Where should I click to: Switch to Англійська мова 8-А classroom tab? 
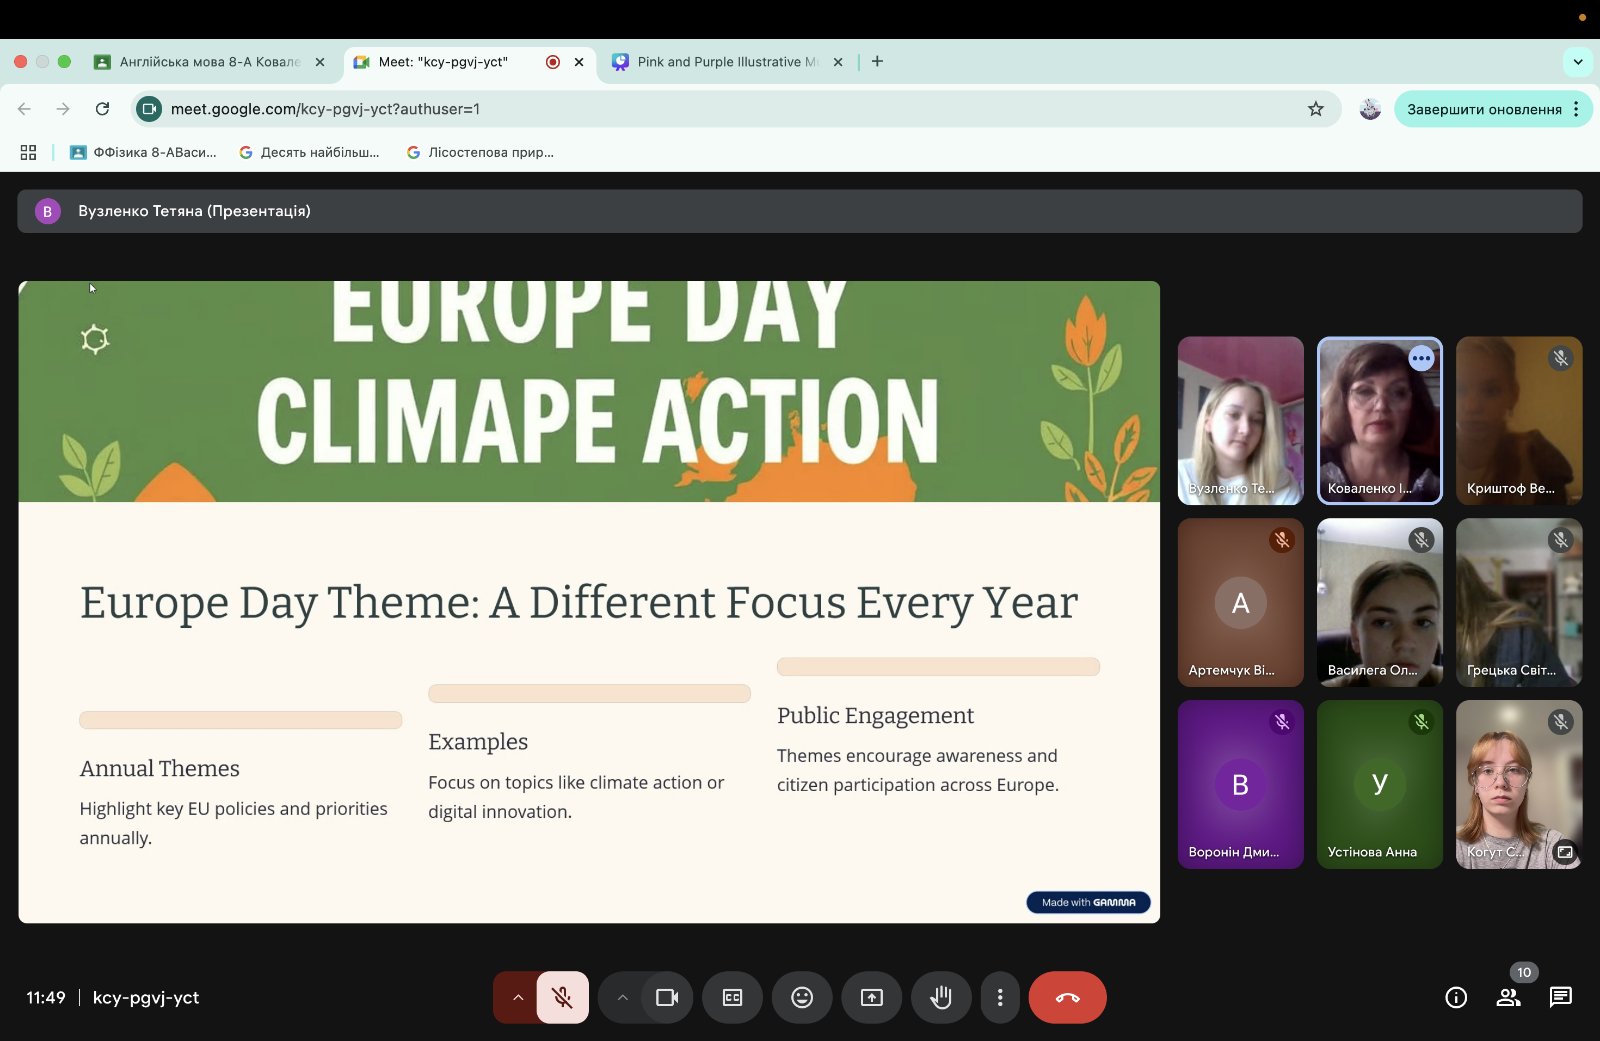(209, 62)
